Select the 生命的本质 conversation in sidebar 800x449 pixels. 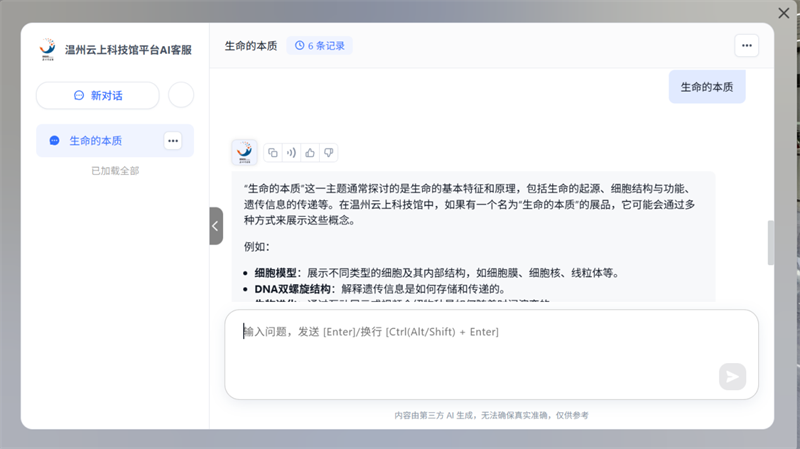96,141
